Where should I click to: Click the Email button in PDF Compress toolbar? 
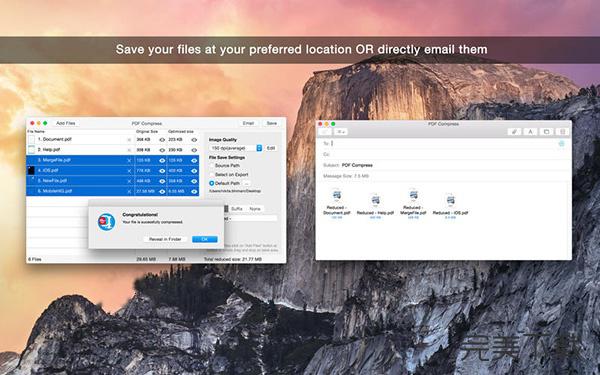point(248,123)
